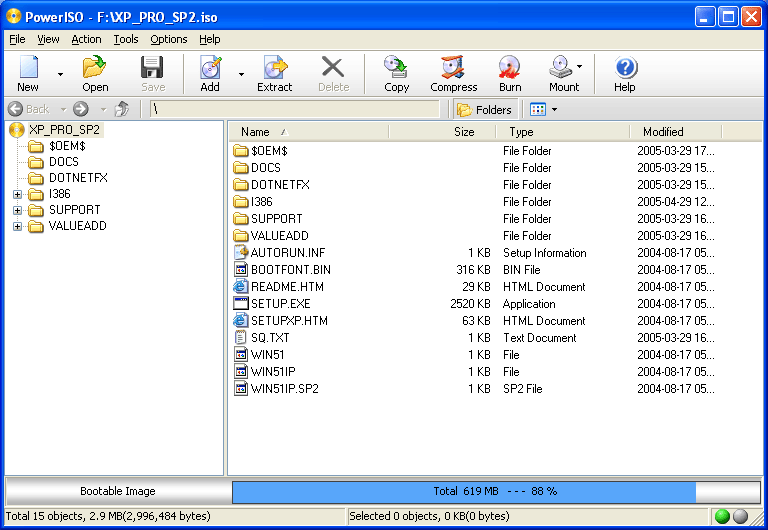
Task: Open the New button dropdown arrow
Action: 60,74
